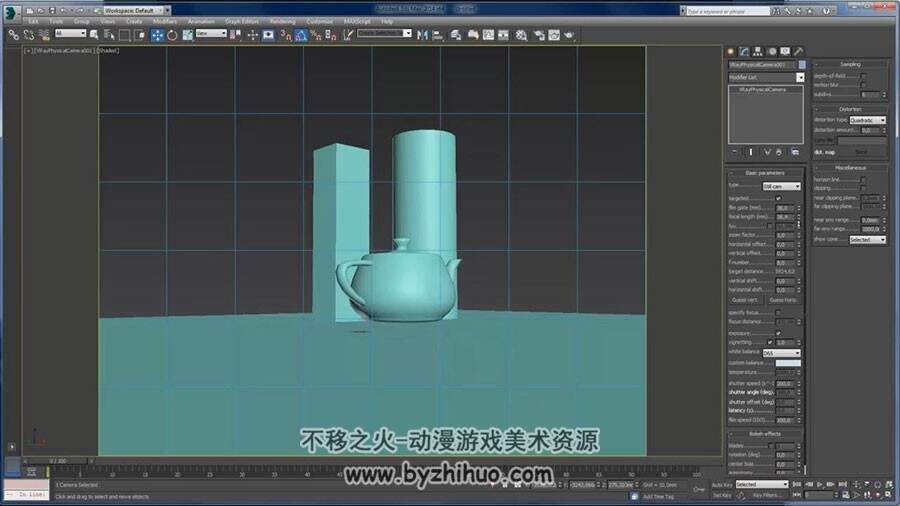Image resolution: width=900 pixels, height=506 pixels.
Task: Click the Guess vert. button
Action: coord(744,300)
